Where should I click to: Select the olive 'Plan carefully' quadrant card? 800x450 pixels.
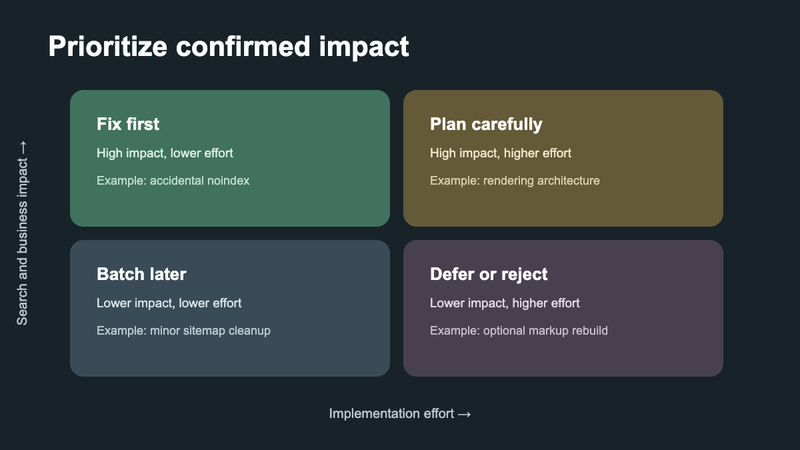tap(563, 158)
